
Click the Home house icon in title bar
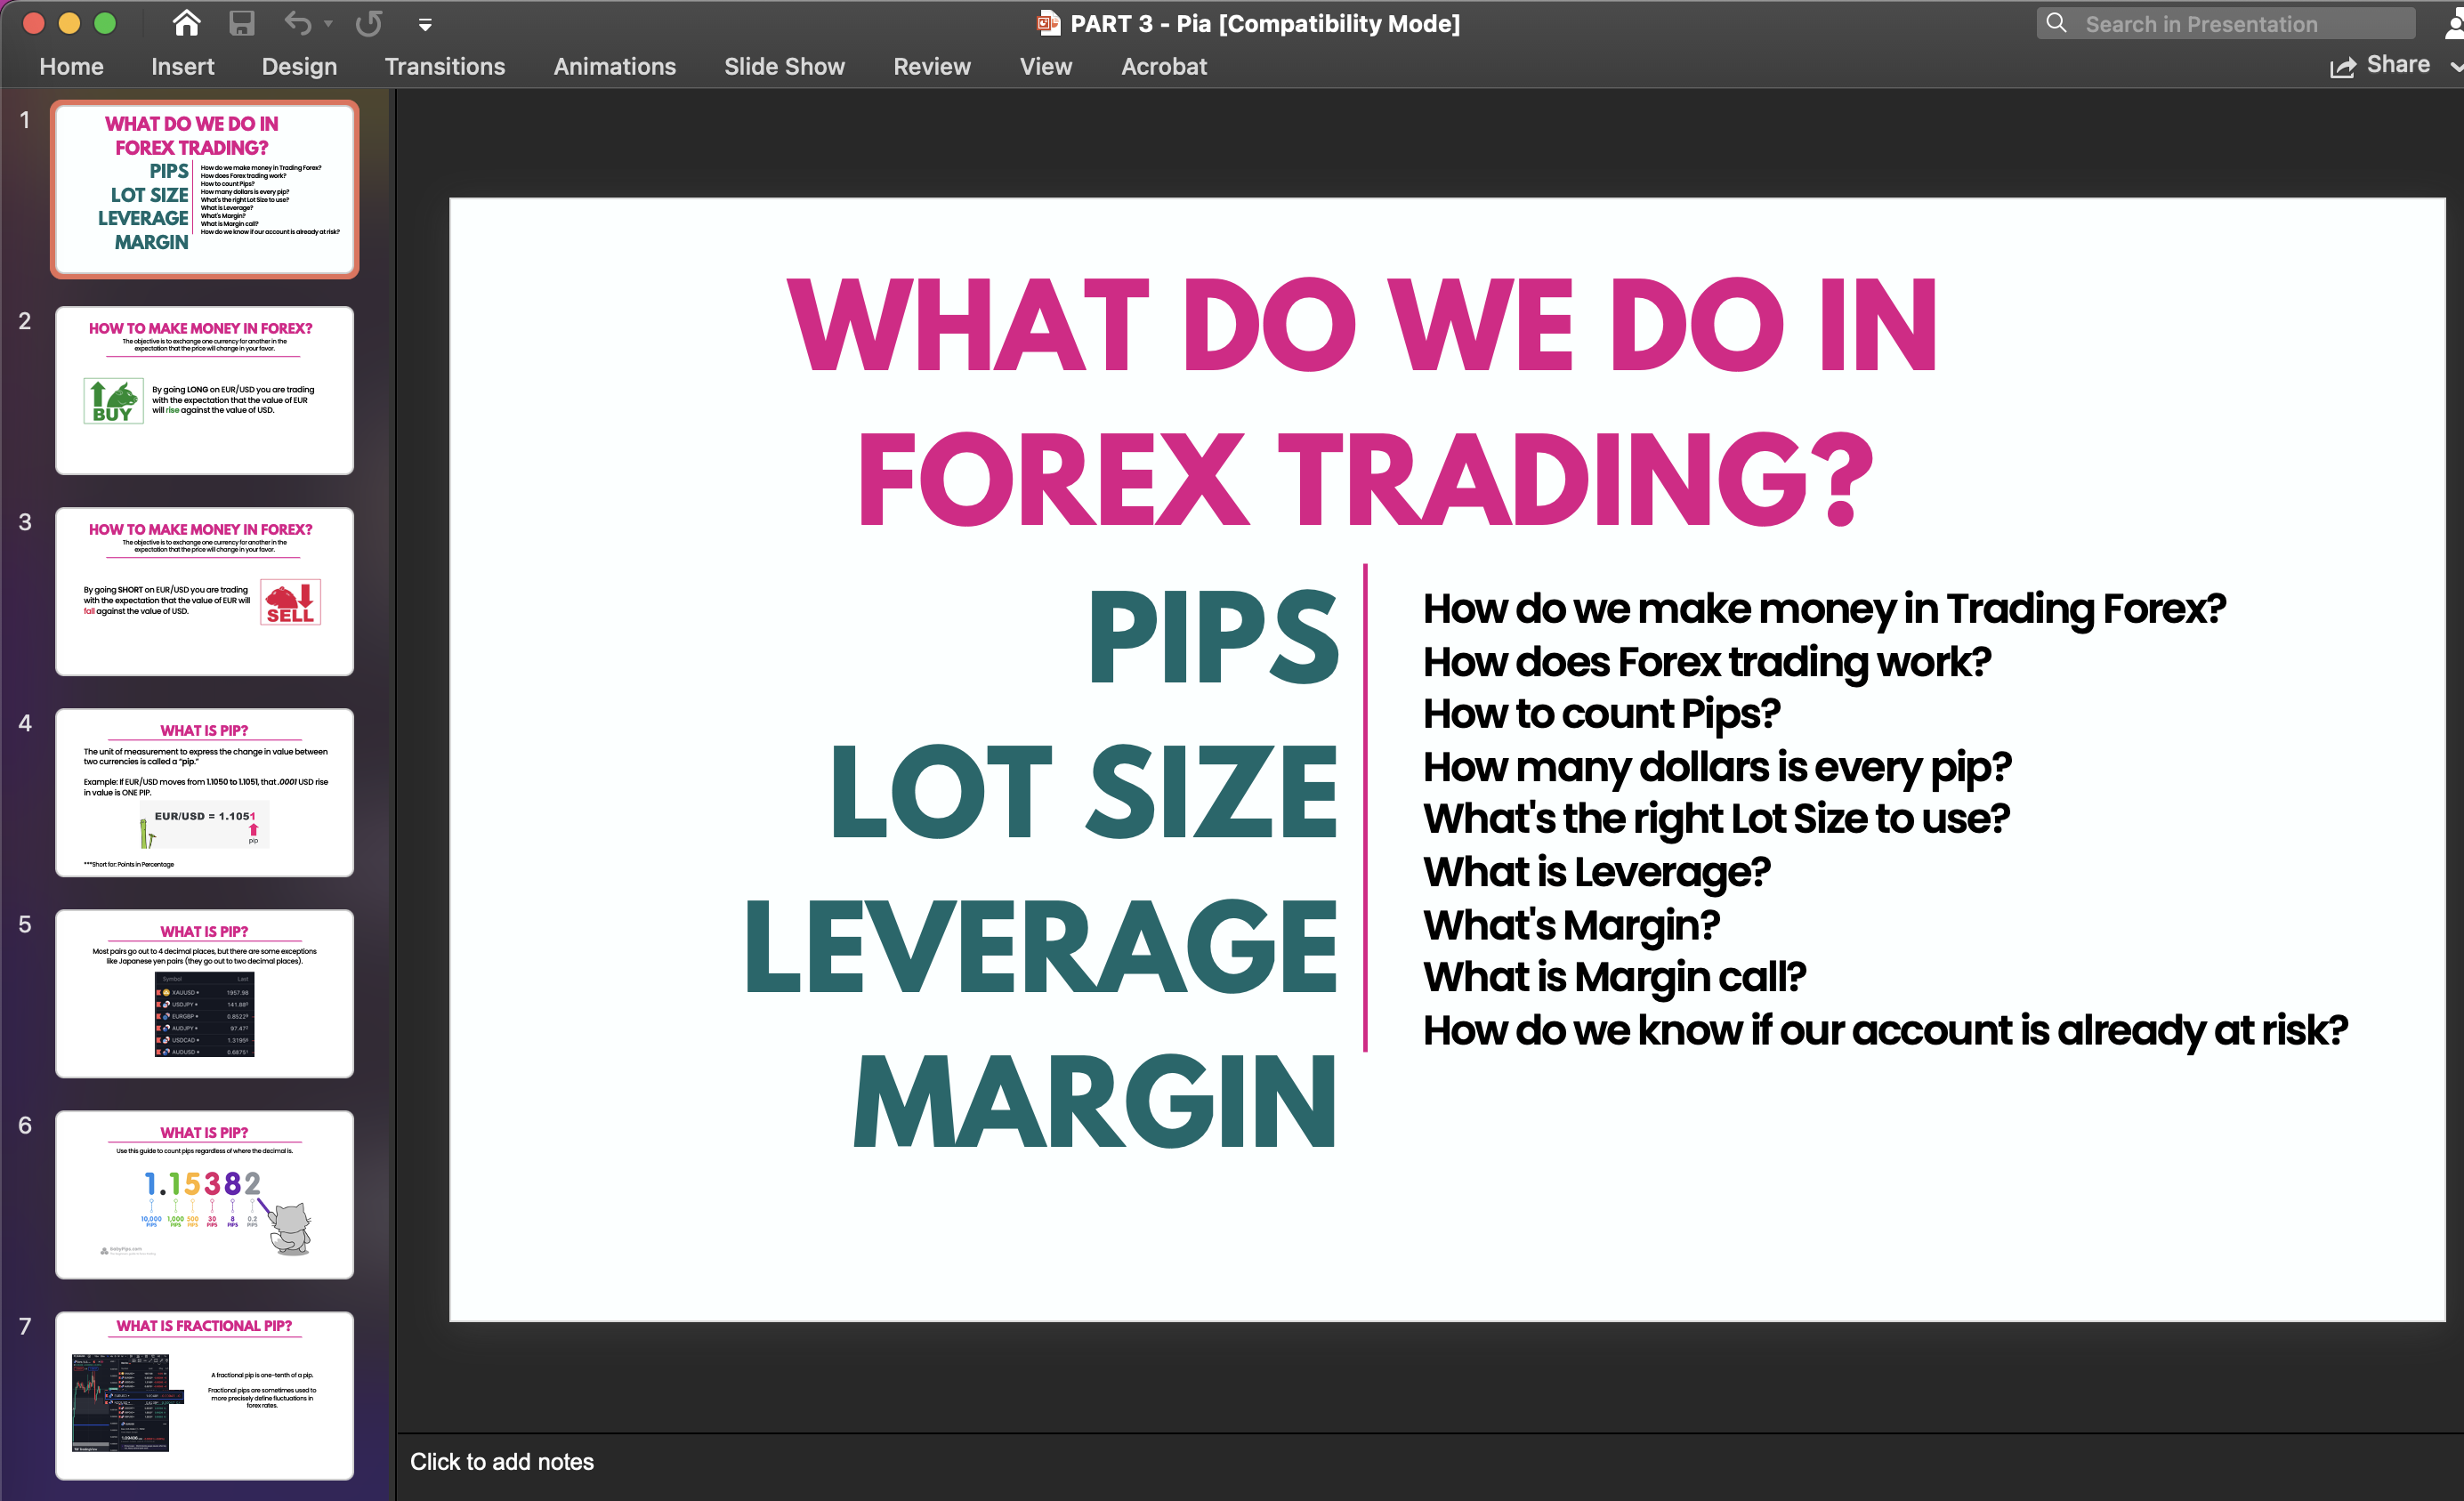[186, 23]
